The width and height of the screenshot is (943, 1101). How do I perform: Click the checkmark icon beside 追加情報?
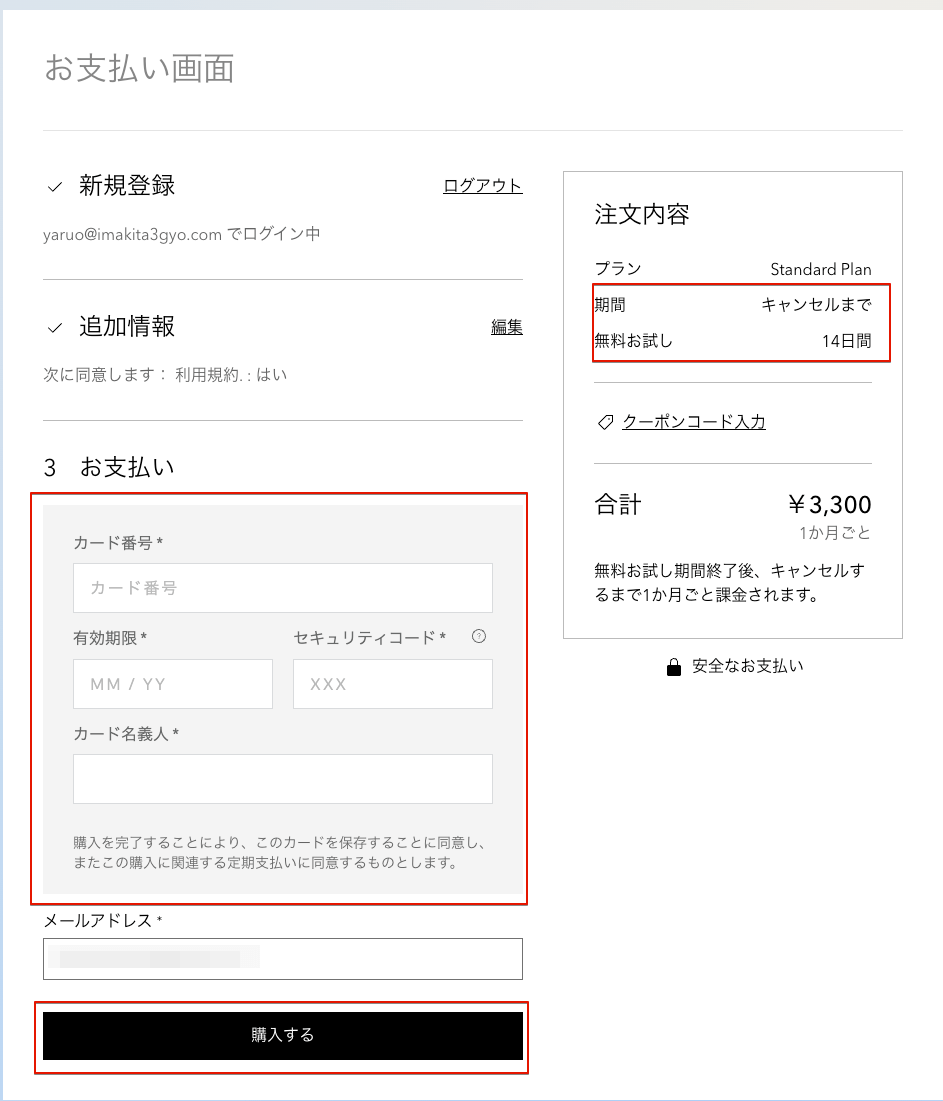click(55, 328)
